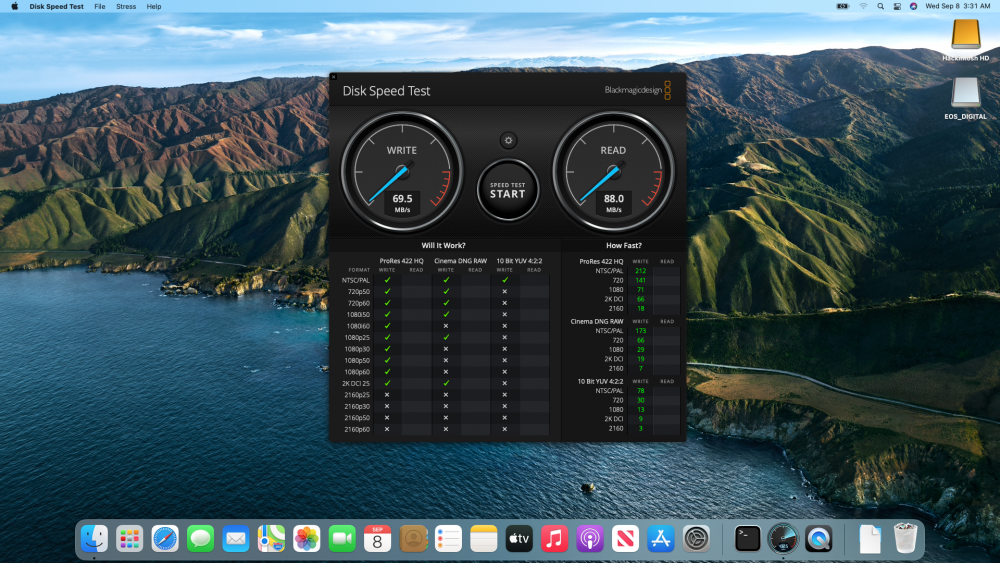Click the 'Will It Work?' heading
Viewport: 1000px width, 563px height.
coord(443,245)
